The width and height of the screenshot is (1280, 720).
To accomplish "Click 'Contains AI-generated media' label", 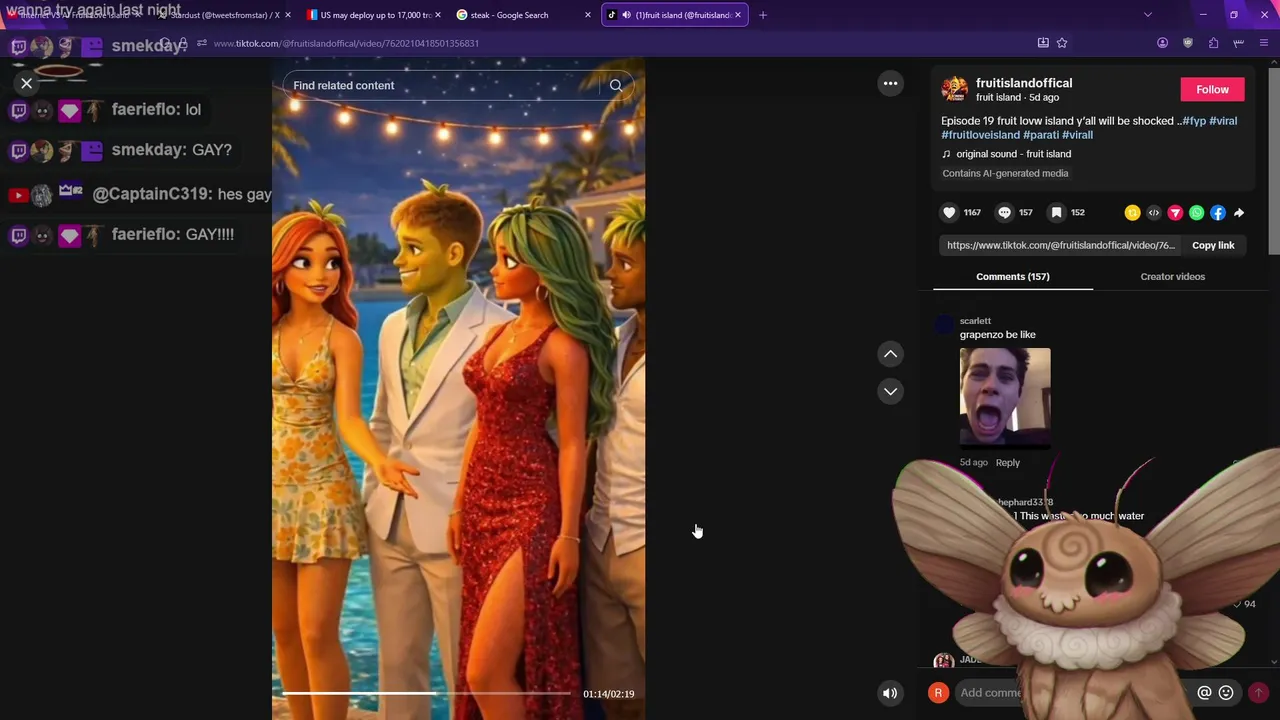I will pos(1005,173).
